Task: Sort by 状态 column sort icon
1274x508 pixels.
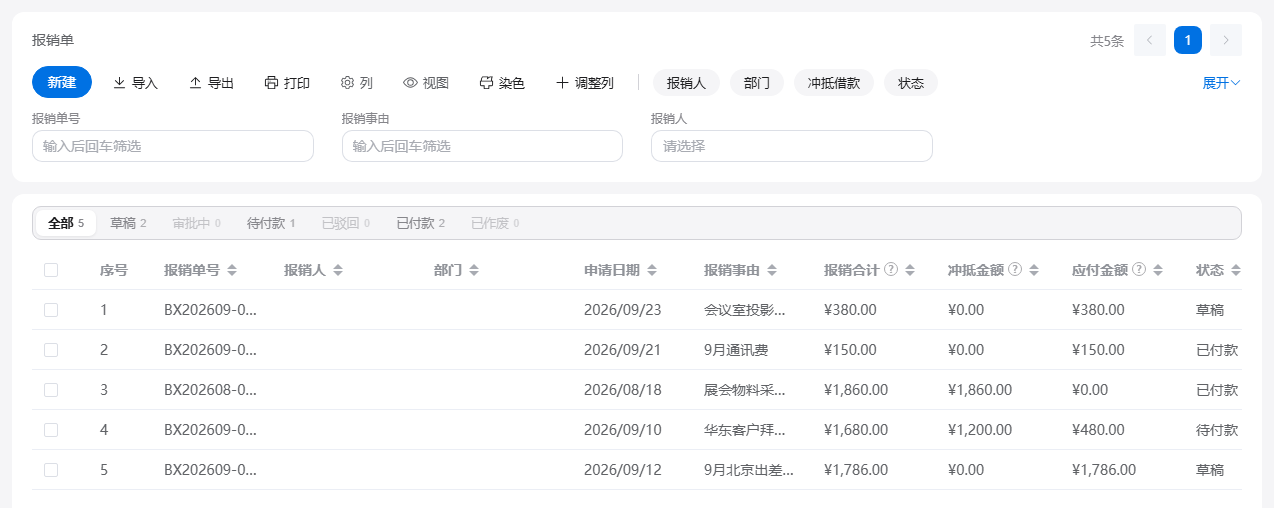Action: pyautogui.click(x=1236, y=270)
